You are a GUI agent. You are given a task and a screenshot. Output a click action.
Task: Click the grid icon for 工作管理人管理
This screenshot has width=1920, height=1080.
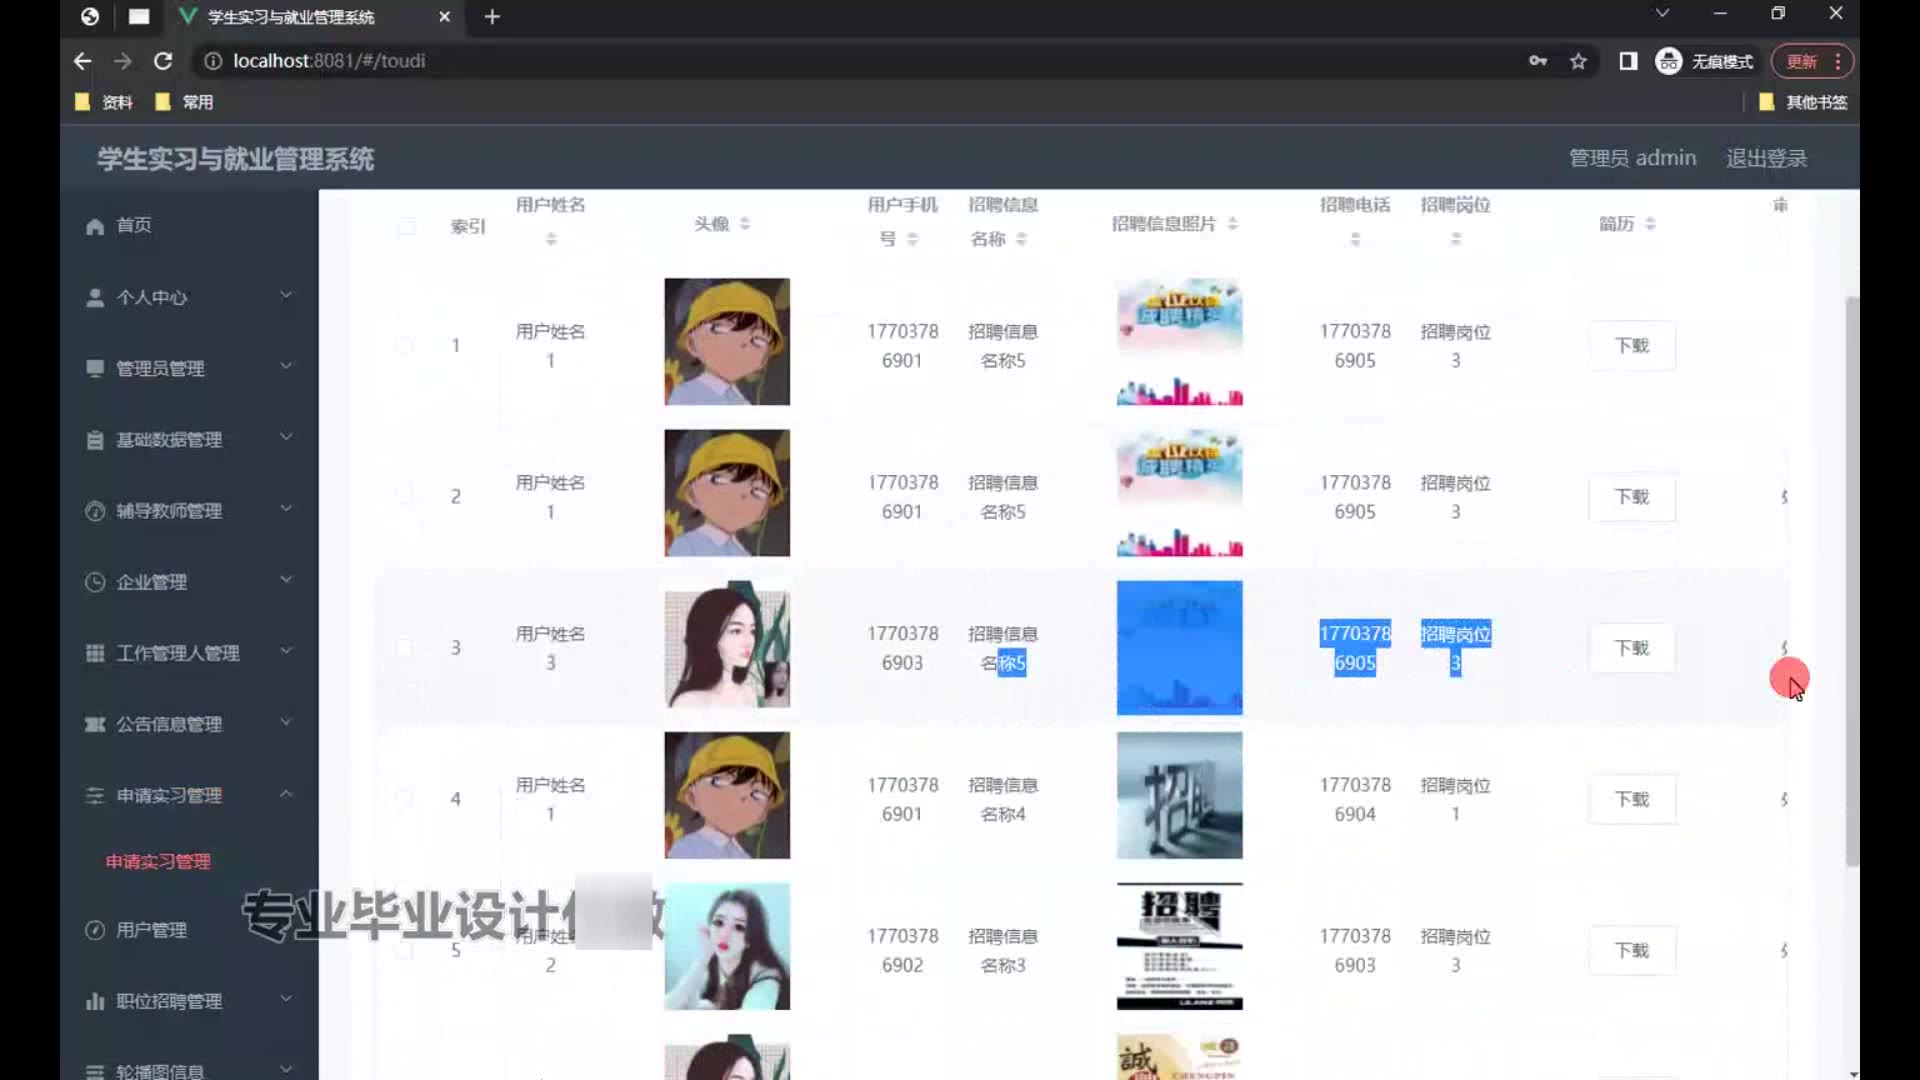(95, 653)
